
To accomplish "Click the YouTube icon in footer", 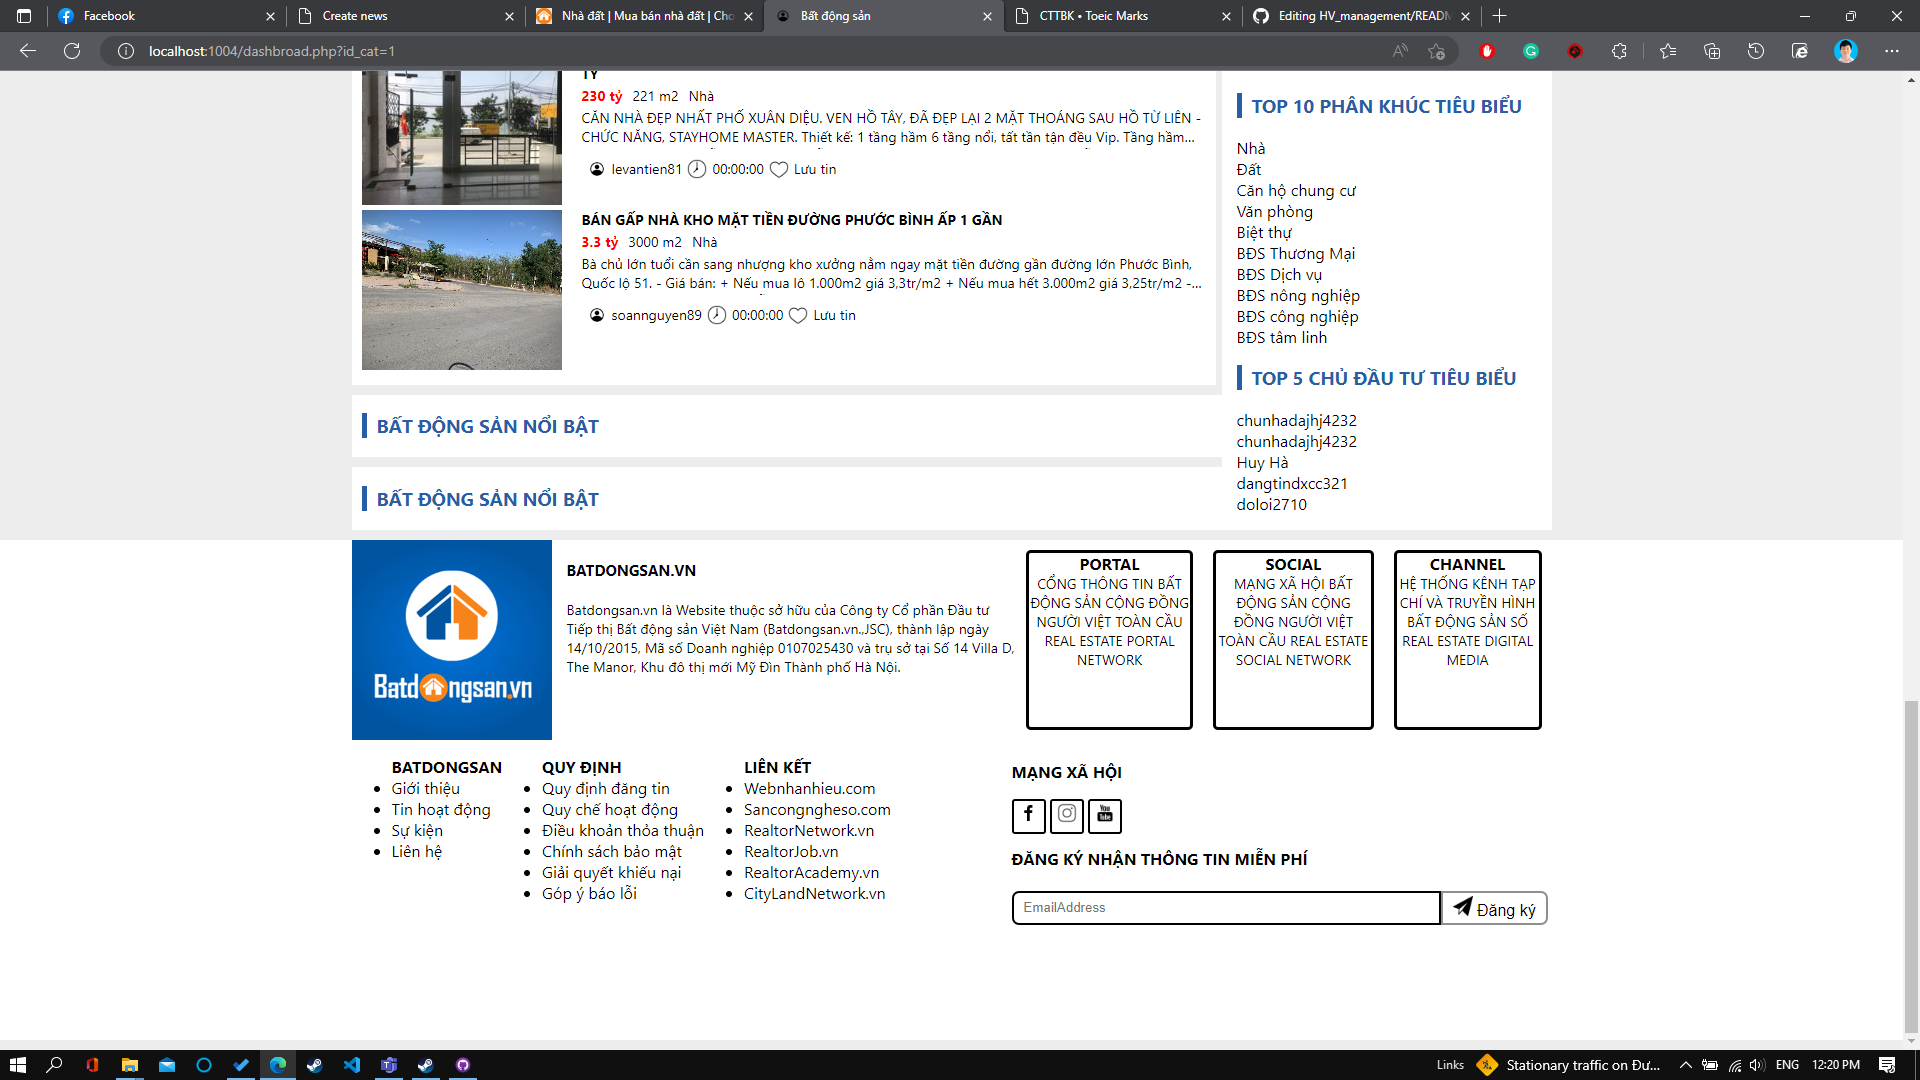I will click(1104, 815).
